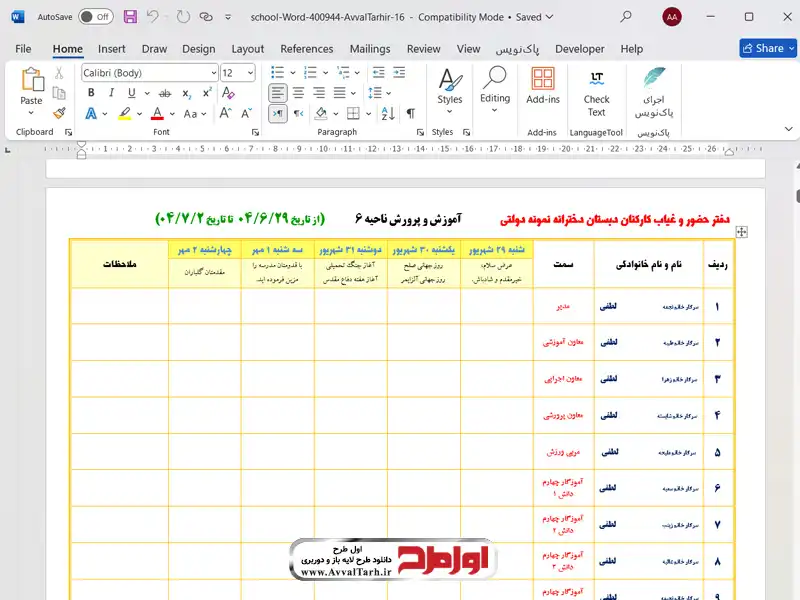
Task: Open the font size dropdown
Action: 250,72
